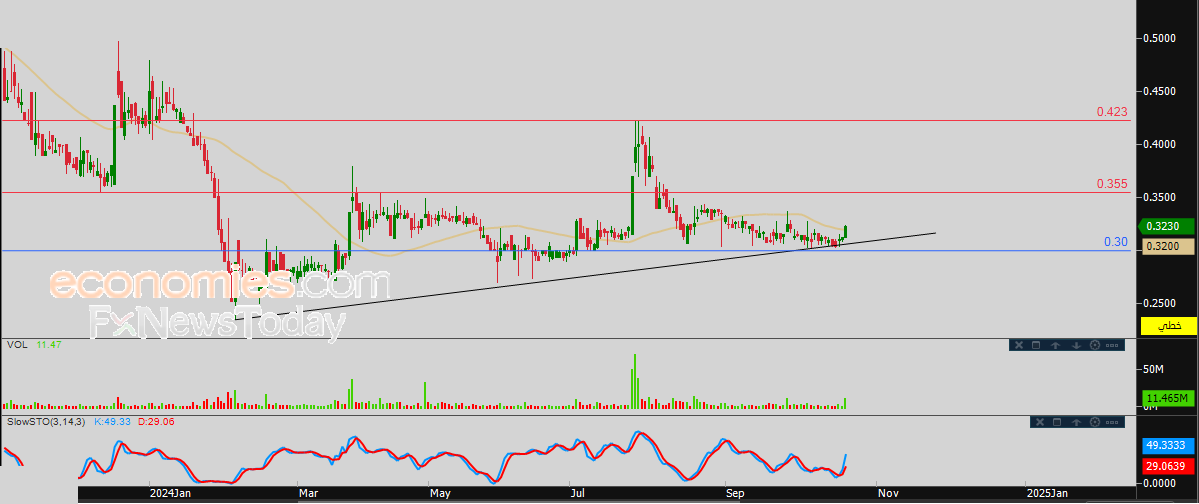This screenshot has width=1199, height=504.
Task: Click the 0.423 resistance level label
Action: click(1111, 112)
